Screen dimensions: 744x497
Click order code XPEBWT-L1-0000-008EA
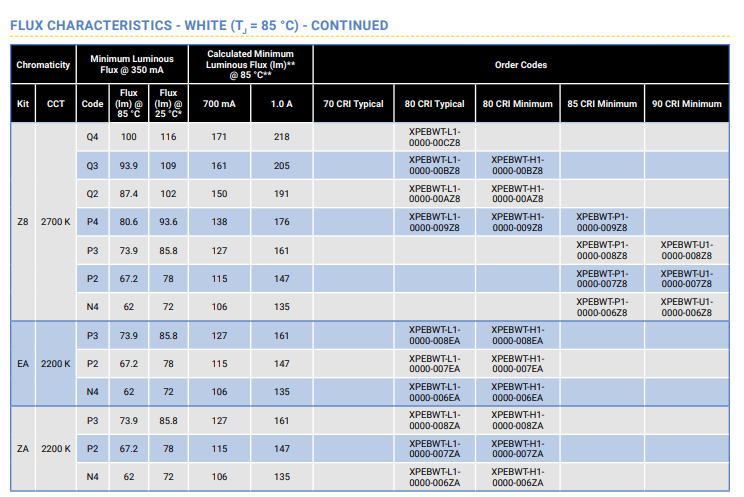pyautogui.click(x=435, y=335)
